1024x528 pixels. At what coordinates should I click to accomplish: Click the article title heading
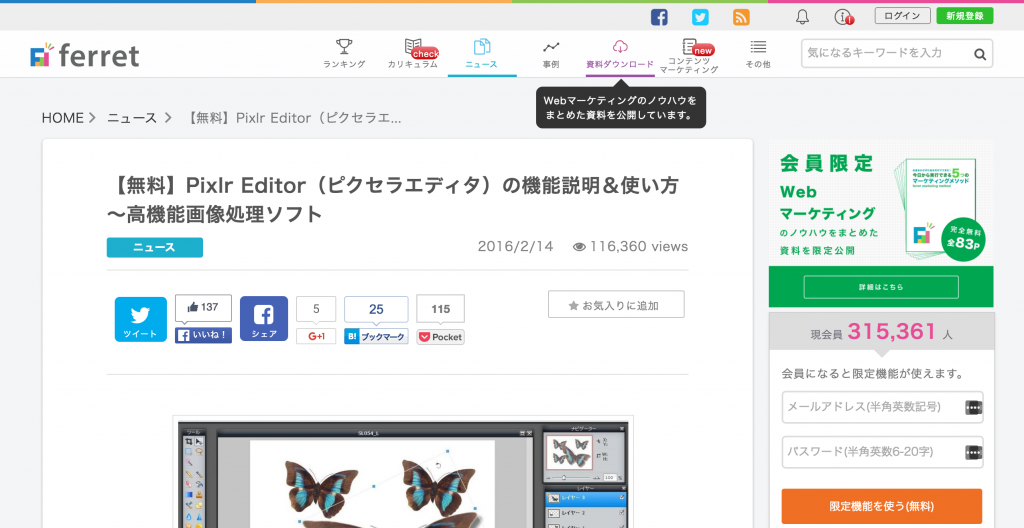[x=392, y=199]
